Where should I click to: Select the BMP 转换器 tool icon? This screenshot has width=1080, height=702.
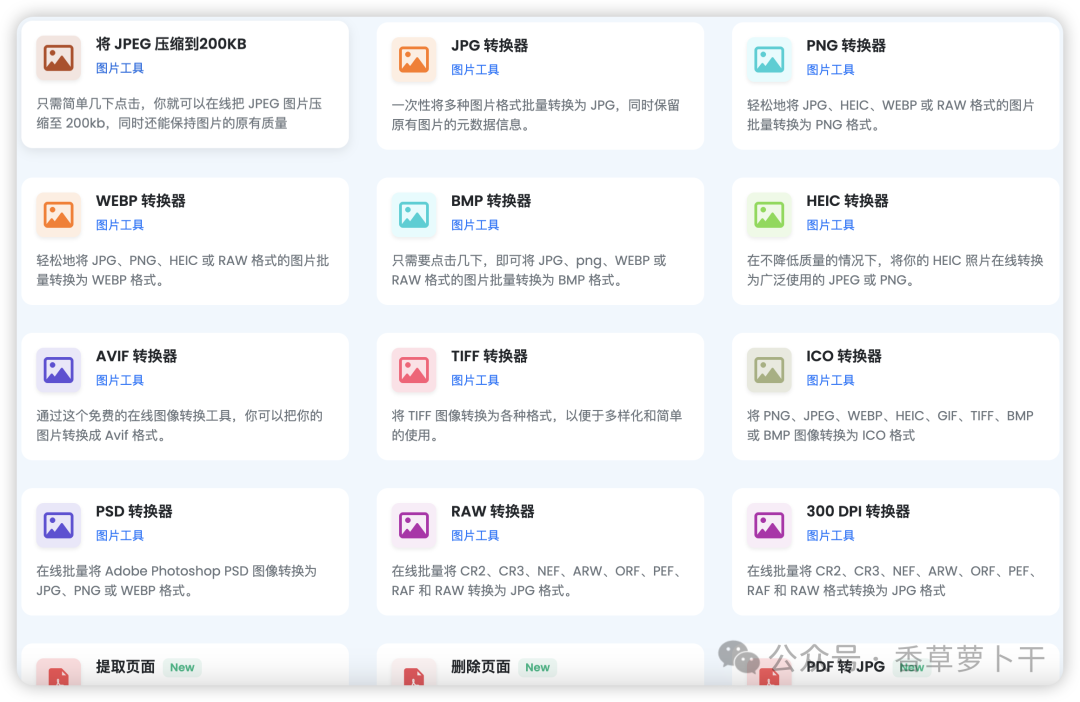coord(413,214)
